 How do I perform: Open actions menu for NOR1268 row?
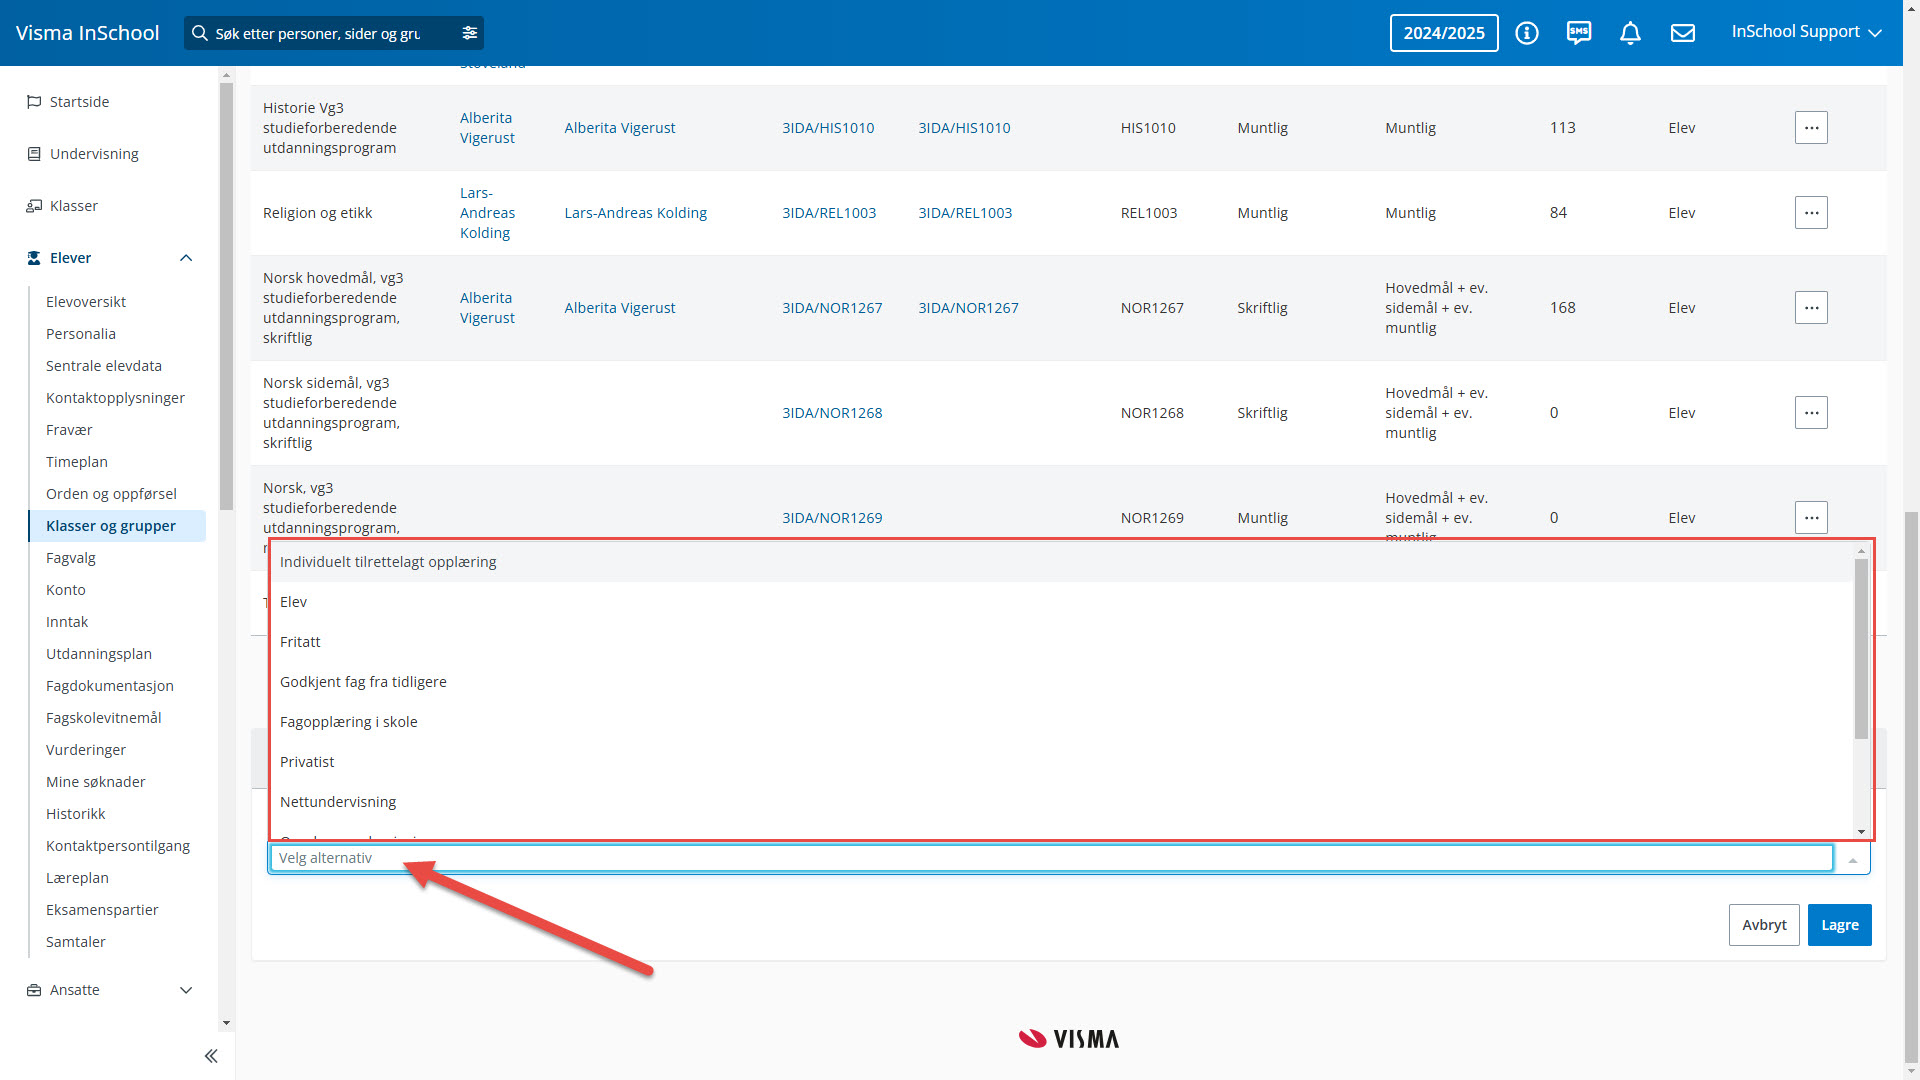pyautogui.click(x=1810, y=413)
